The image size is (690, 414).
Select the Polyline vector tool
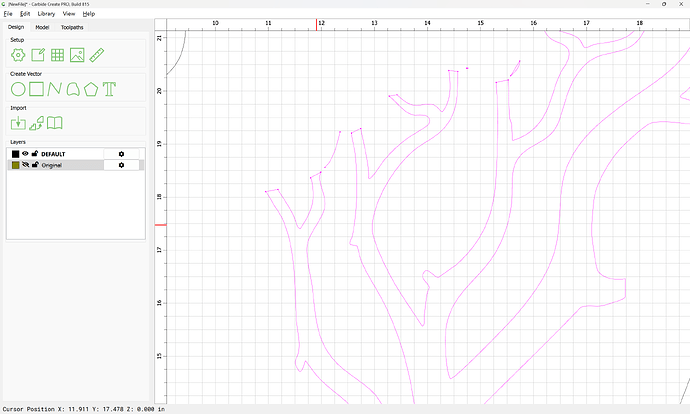[55, 89]
